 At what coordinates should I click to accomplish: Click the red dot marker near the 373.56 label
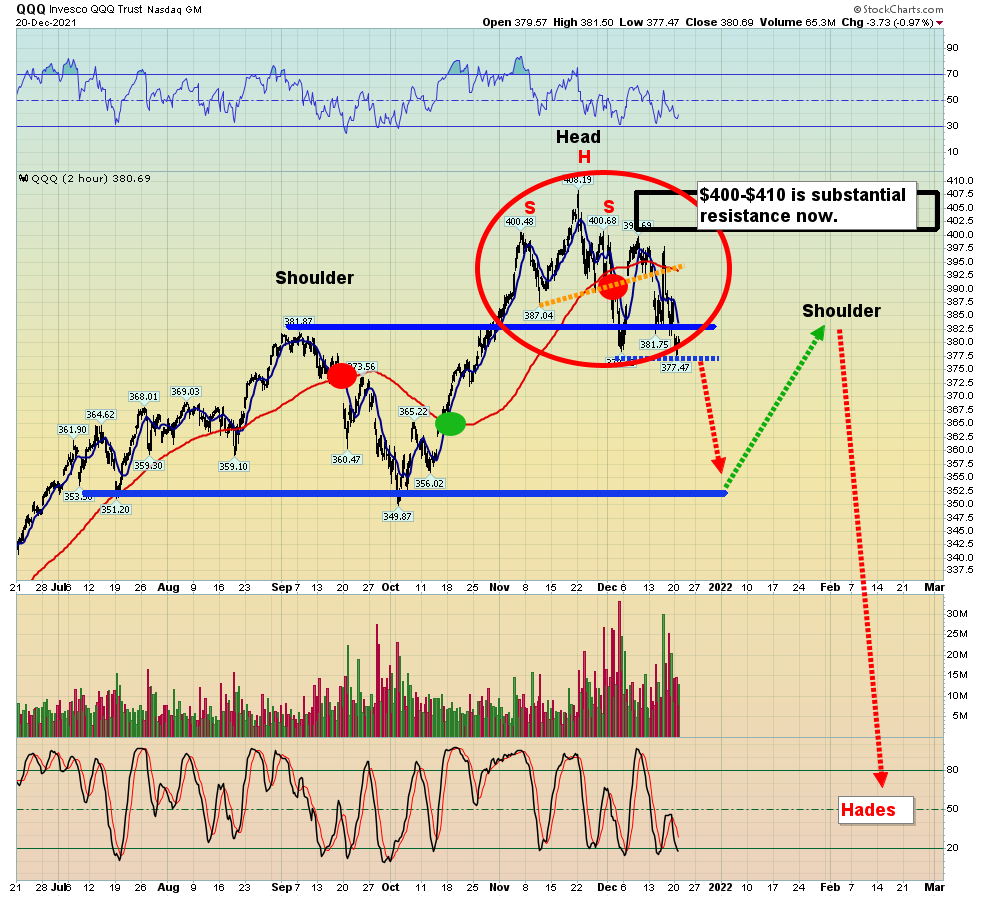click(341, 375)
